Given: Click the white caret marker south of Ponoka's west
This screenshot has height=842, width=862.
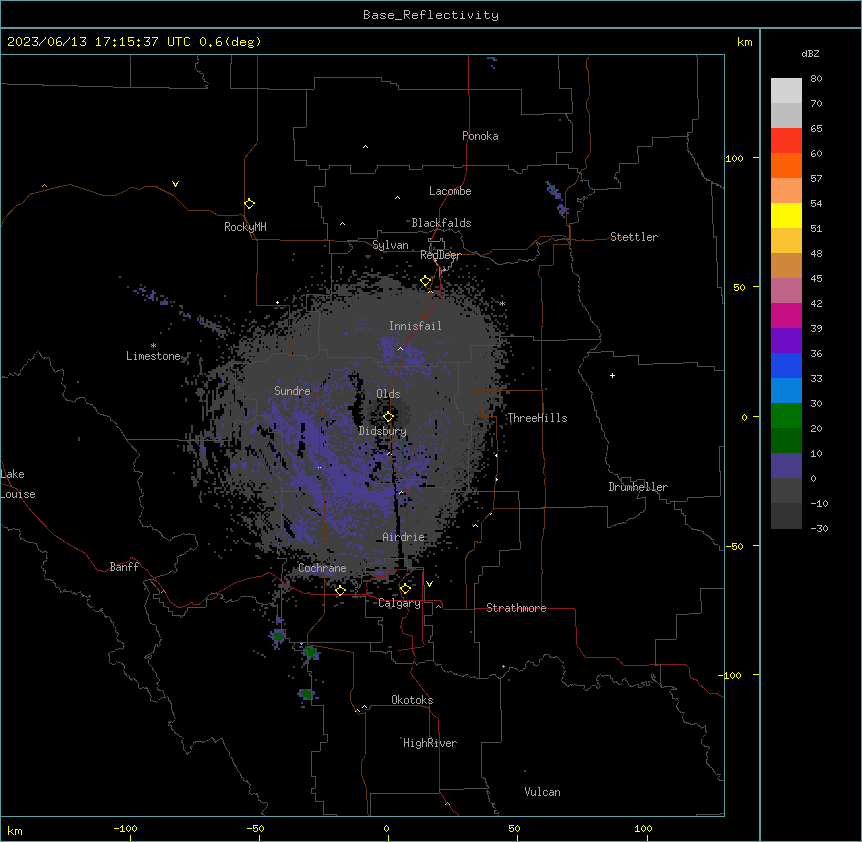Looking at the screenshot, I should 366,147.
